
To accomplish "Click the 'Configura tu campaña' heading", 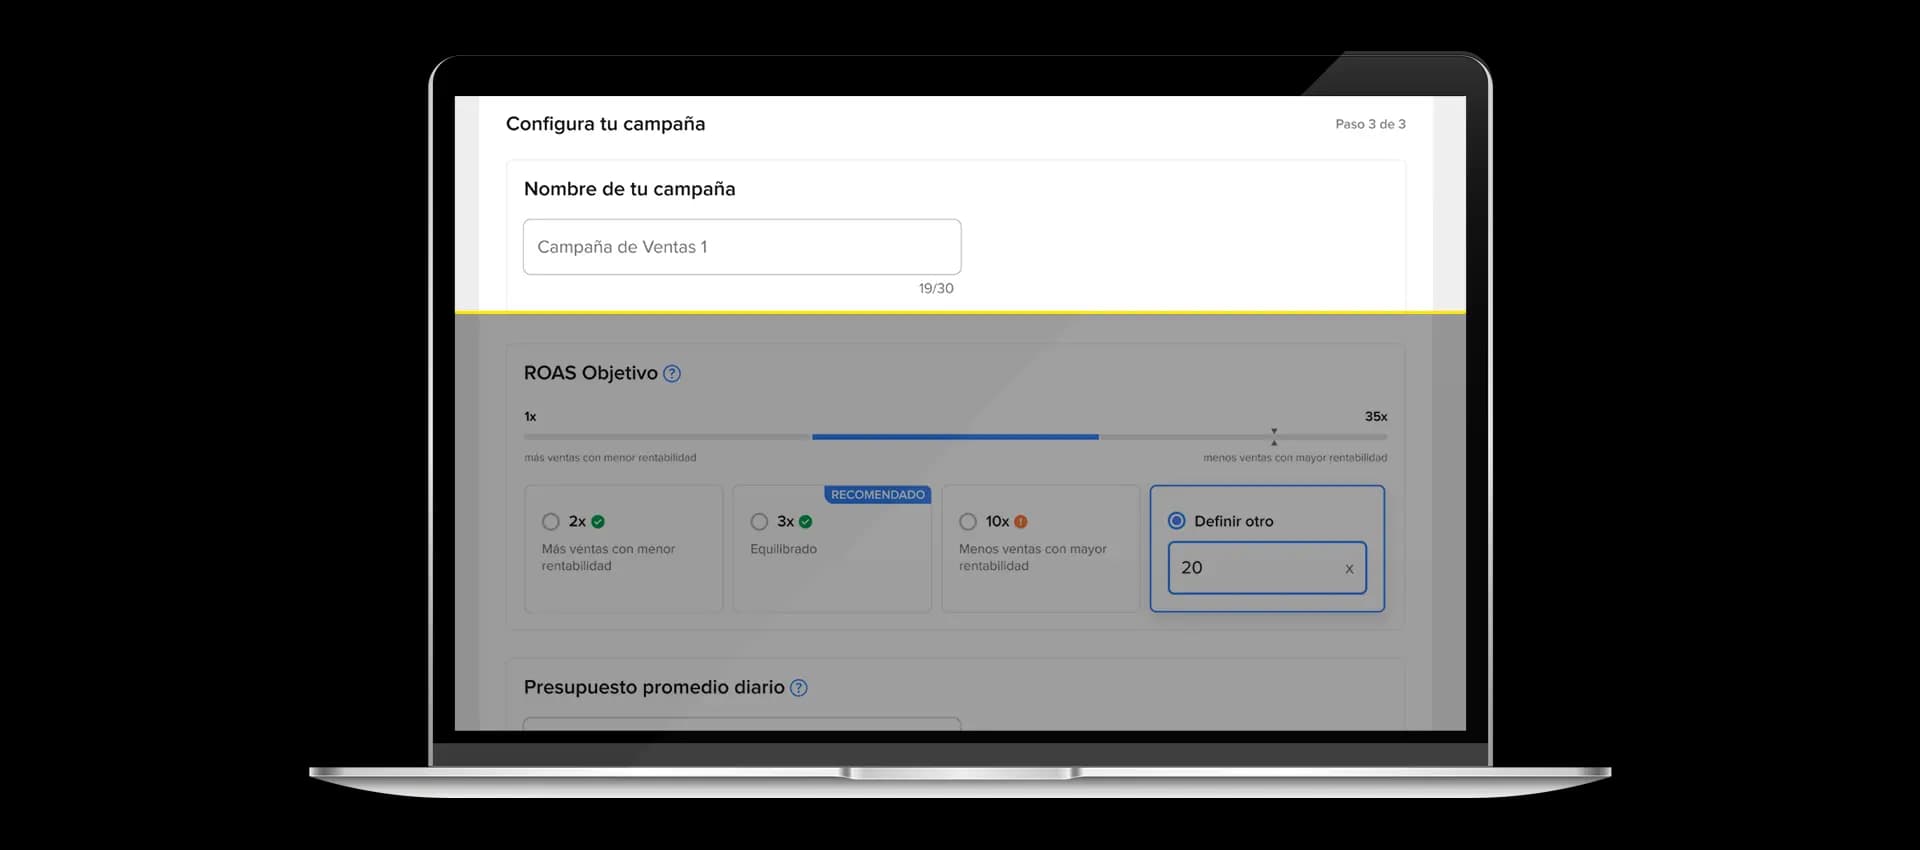I will pos(605,124).
